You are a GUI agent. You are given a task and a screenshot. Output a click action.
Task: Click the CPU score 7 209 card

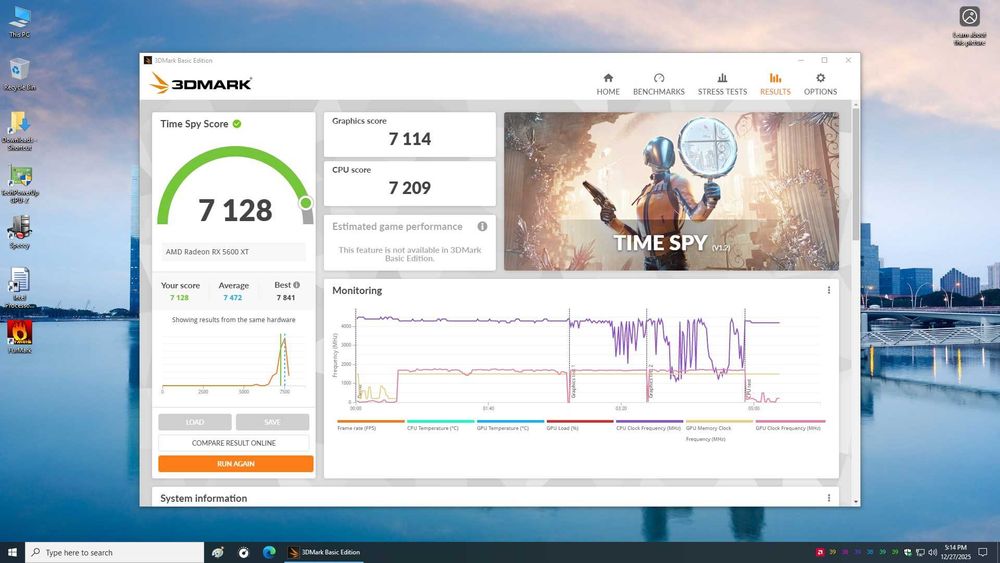click(x=409, y=183)
